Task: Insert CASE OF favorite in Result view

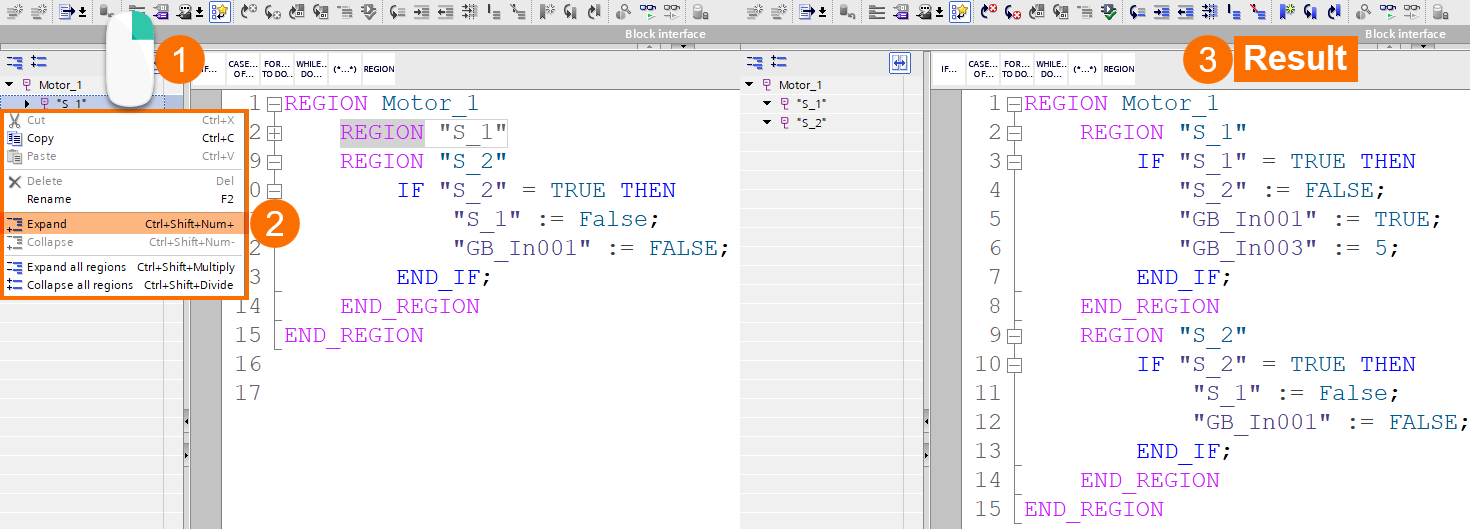Action: click(x=983, y=69)
